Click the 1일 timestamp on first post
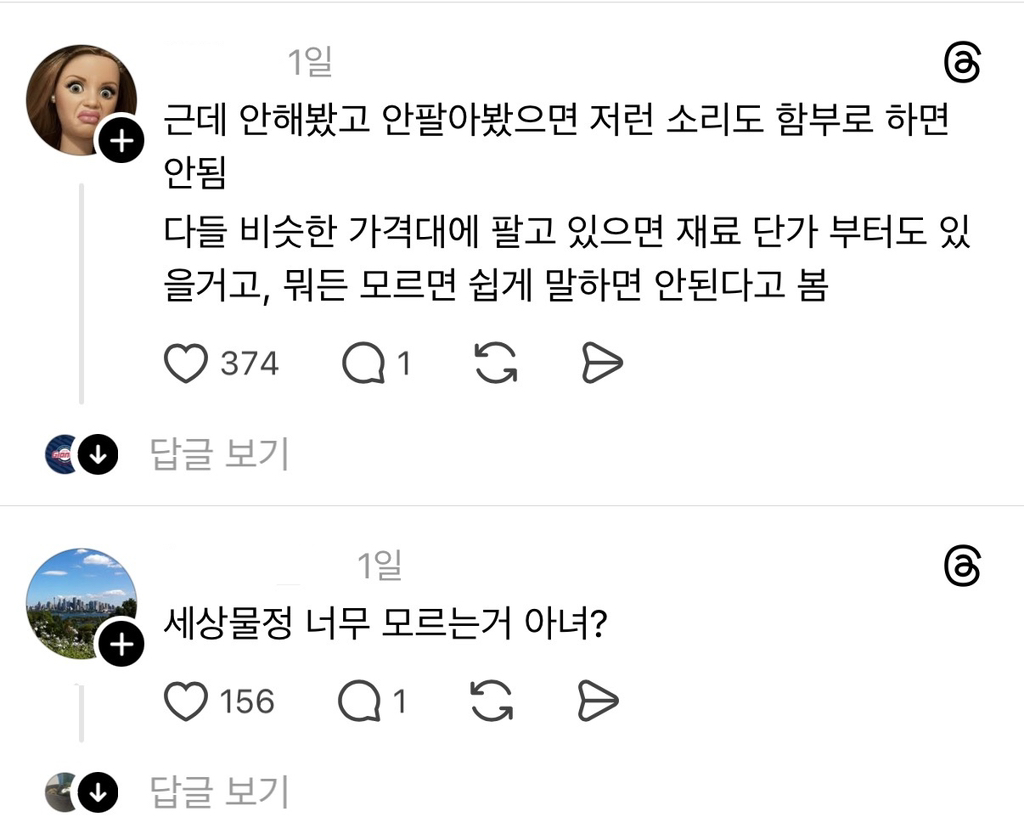The height and width of the screenshot is (834, 1024). pos(310,64)
